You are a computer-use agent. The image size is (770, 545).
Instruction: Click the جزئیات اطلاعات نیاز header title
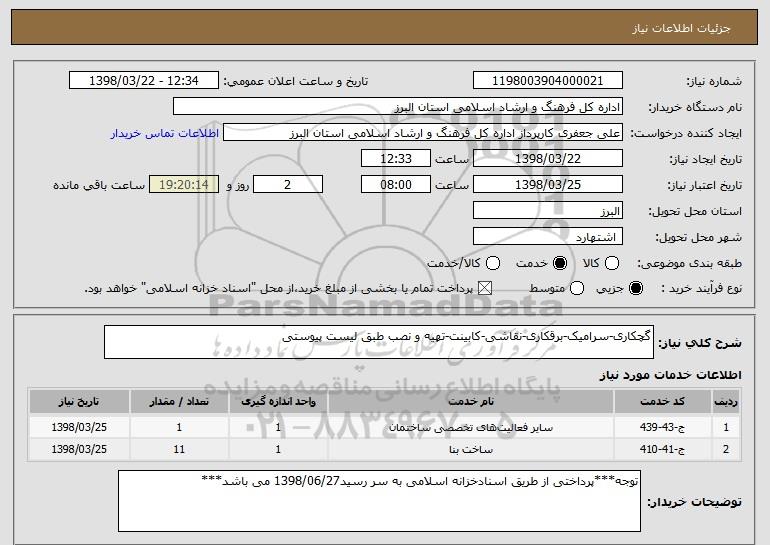[x=681, y=28]
